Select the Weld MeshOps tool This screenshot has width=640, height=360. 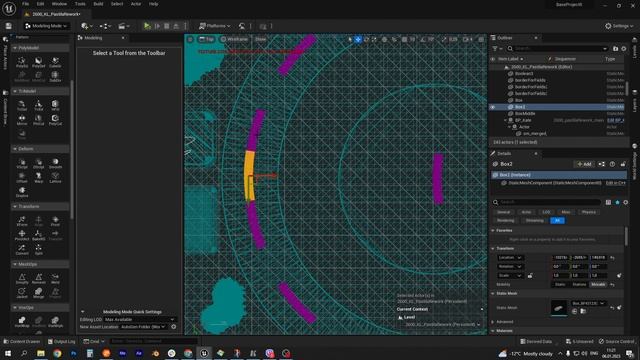click(55, 279)
